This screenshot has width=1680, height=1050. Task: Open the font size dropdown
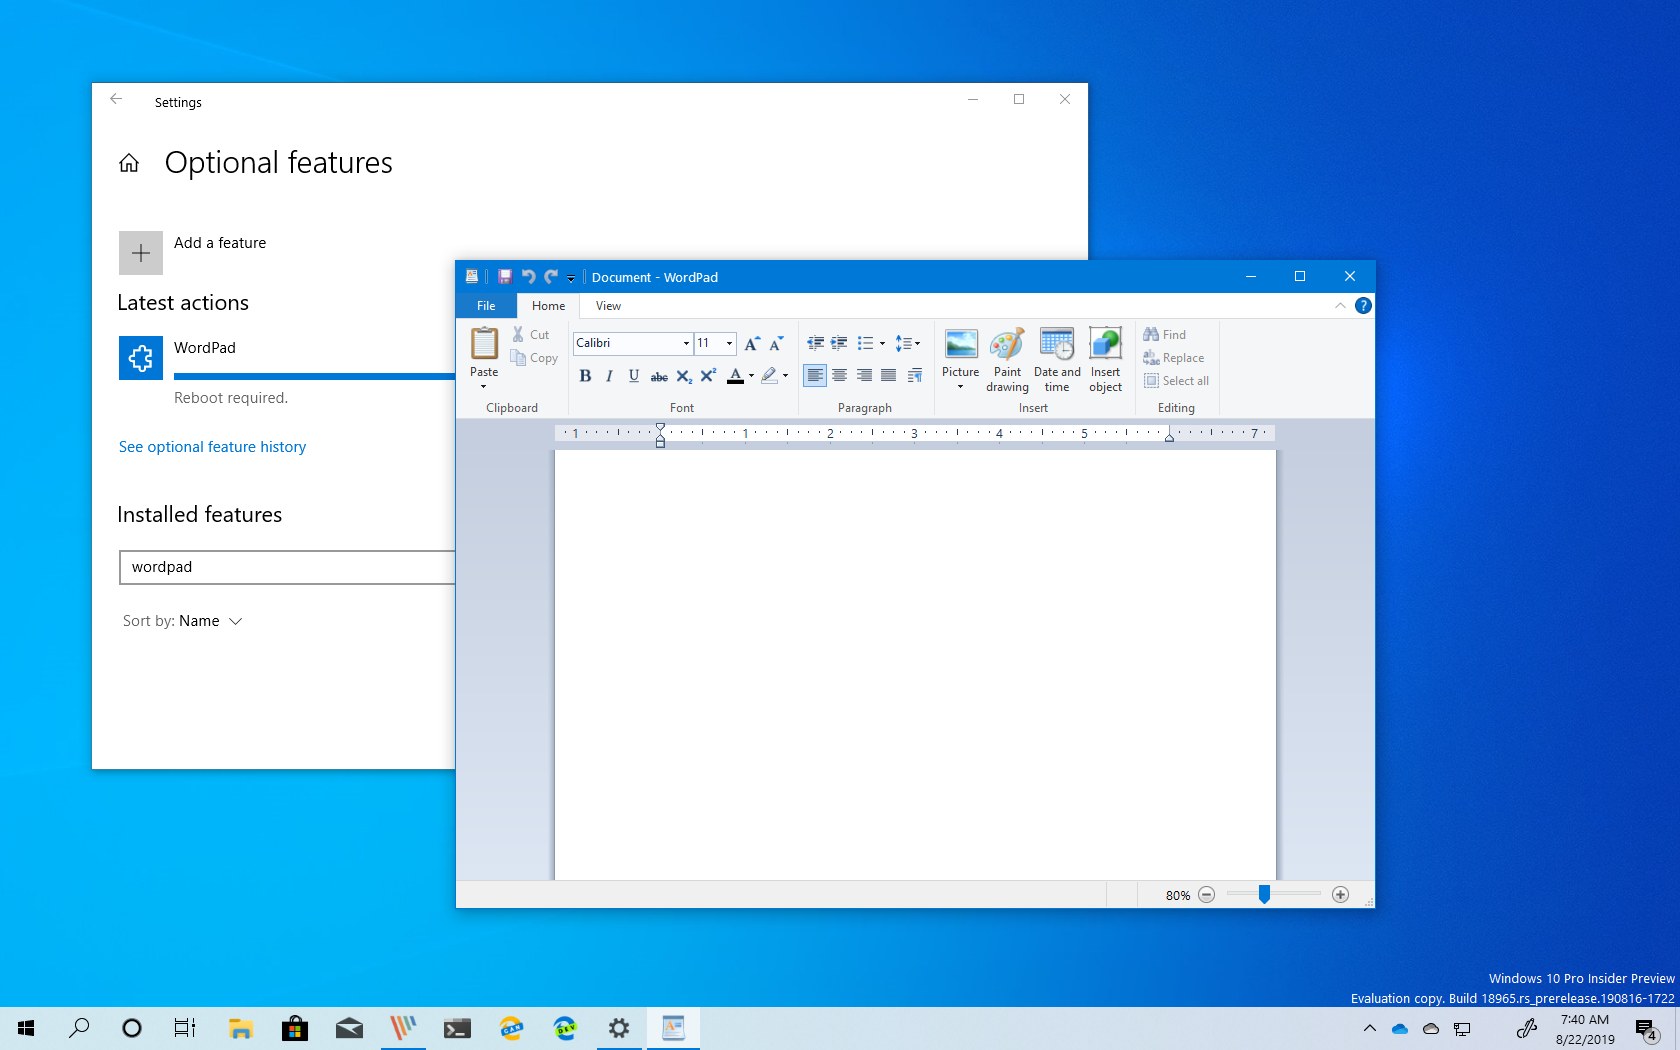coord(729,343)
